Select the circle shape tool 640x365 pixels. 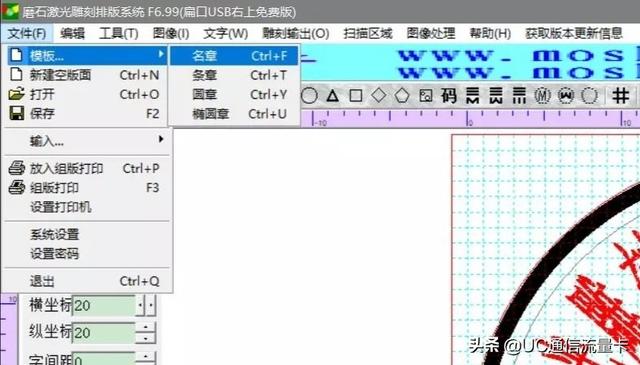click(x=309, y=96)
